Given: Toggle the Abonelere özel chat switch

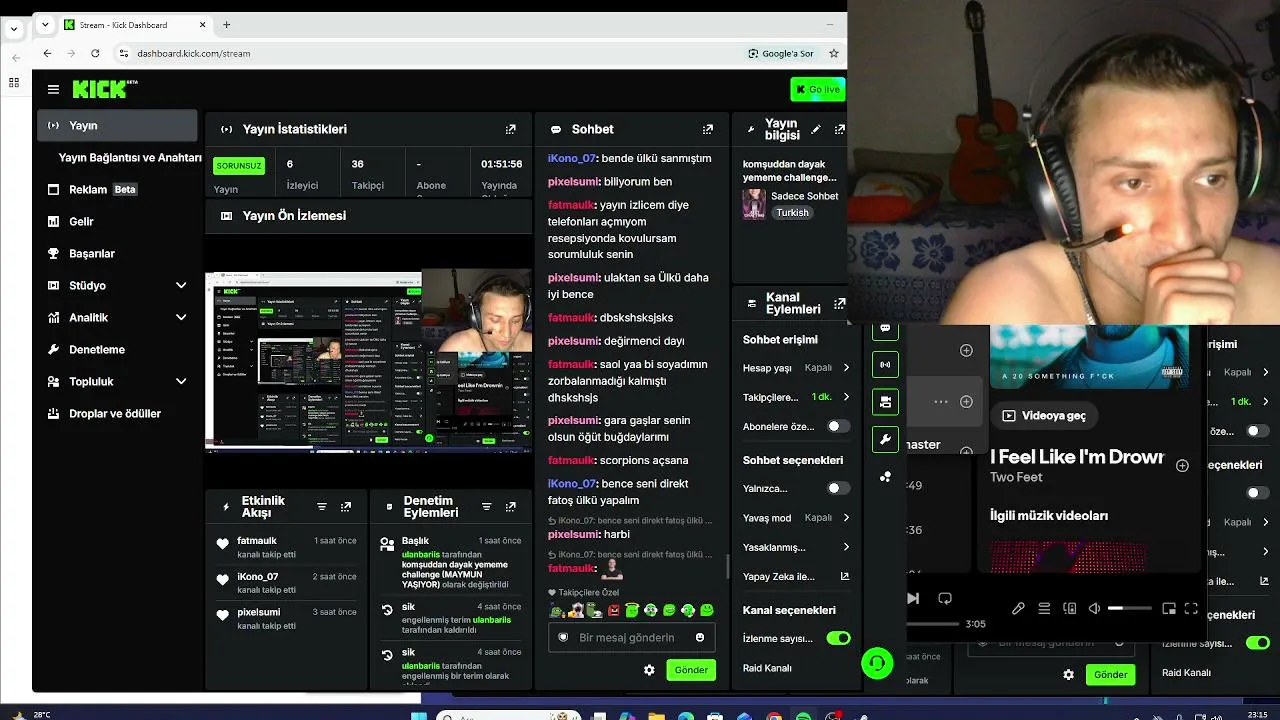Looking at the screenshot, I should pos(838,426).
